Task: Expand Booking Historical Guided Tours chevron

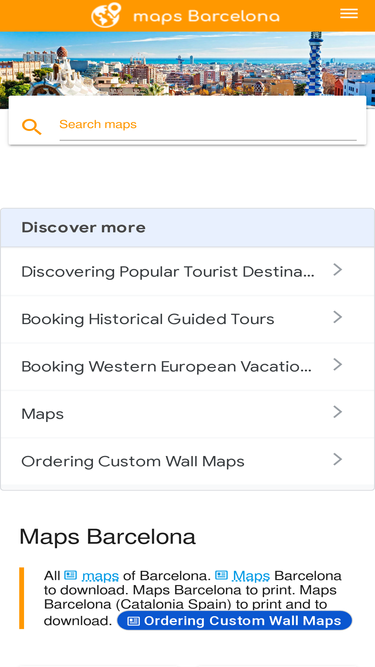Action: (338, 317)
